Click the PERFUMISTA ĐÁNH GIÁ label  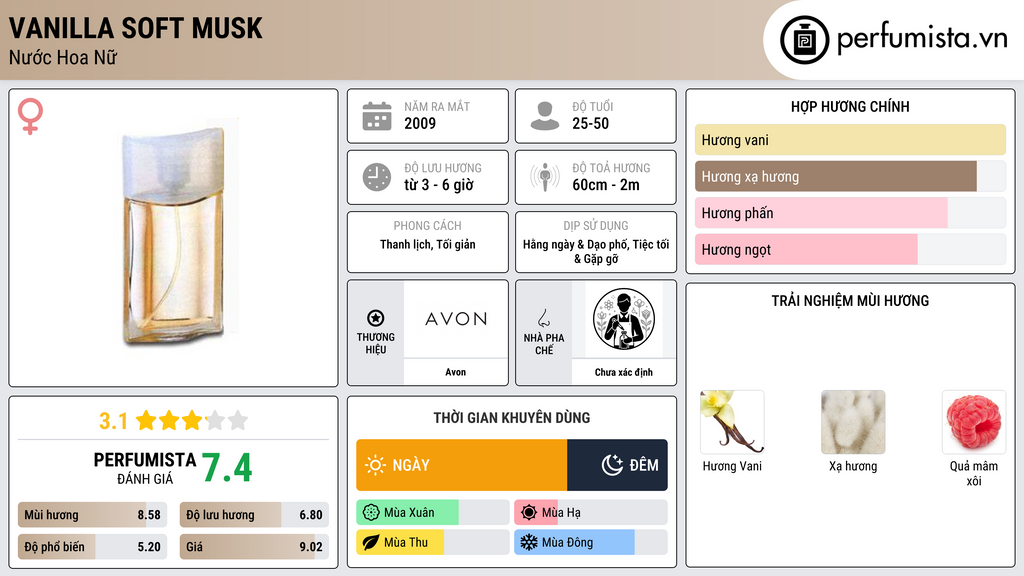[145, 468]
